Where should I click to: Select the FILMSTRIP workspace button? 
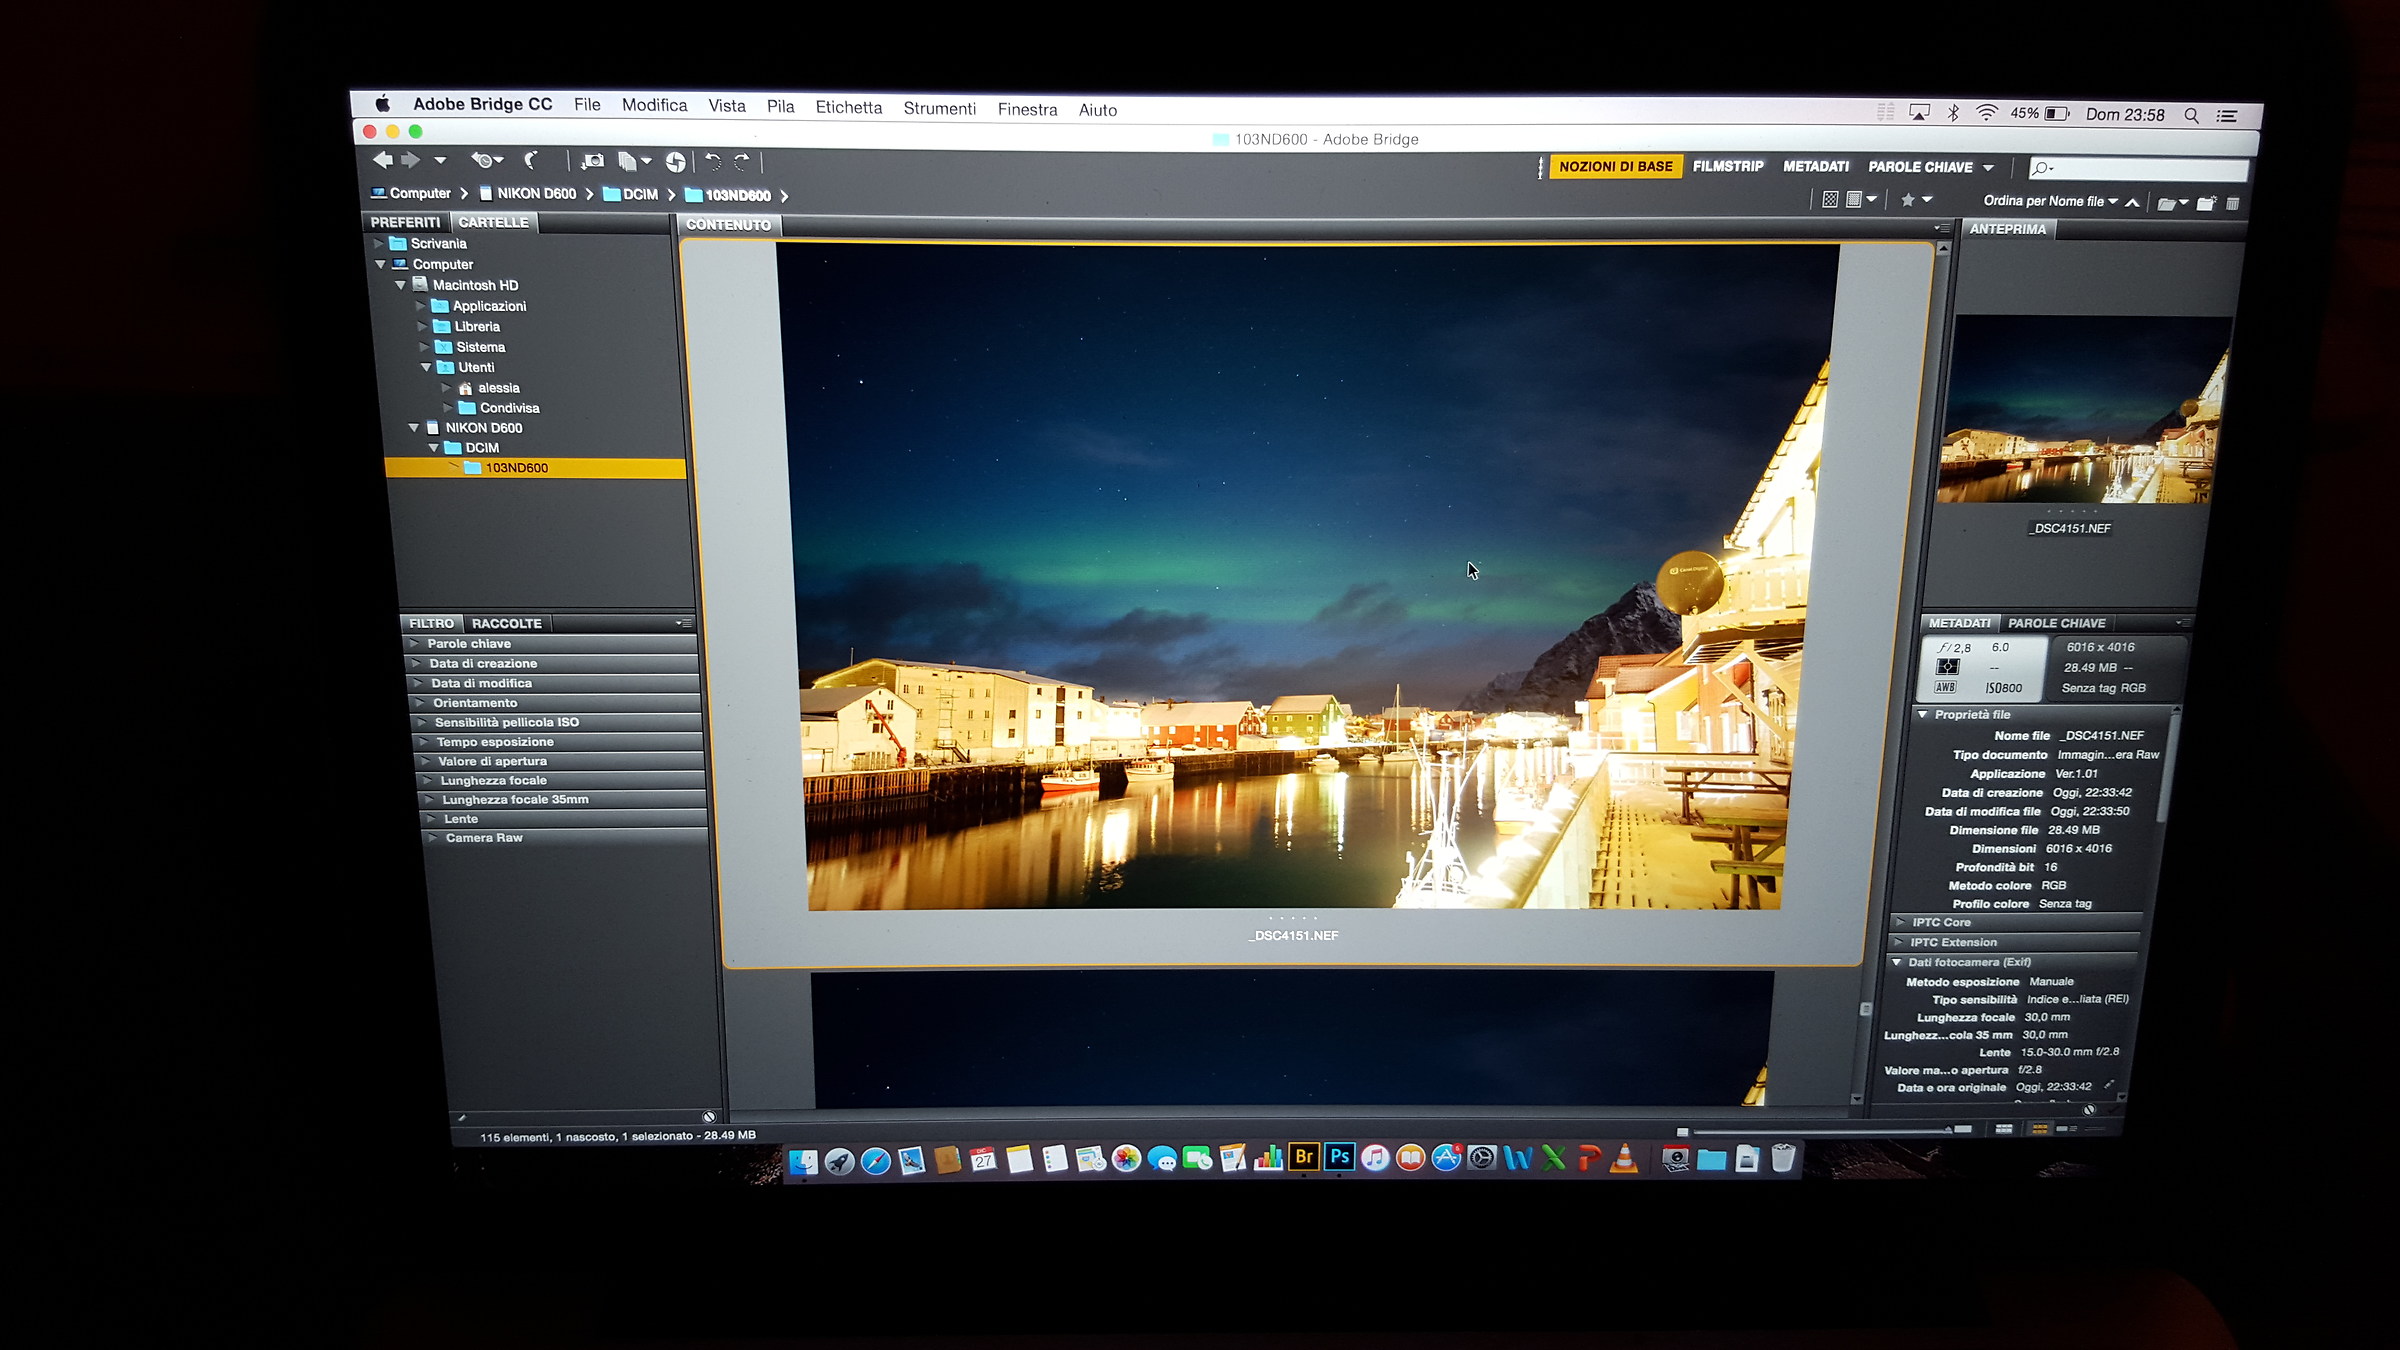[x=1727, y=167]
